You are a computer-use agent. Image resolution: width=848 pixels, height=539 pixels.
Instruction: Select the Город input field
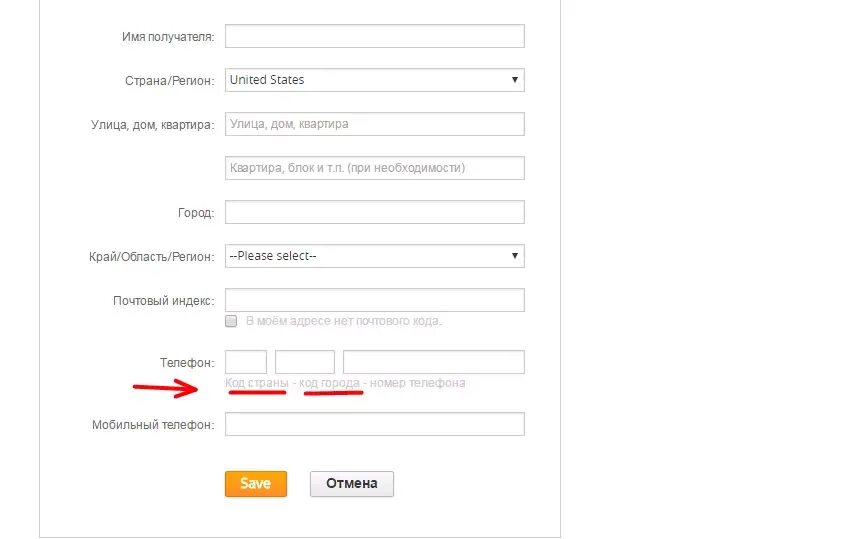point(375,212)
